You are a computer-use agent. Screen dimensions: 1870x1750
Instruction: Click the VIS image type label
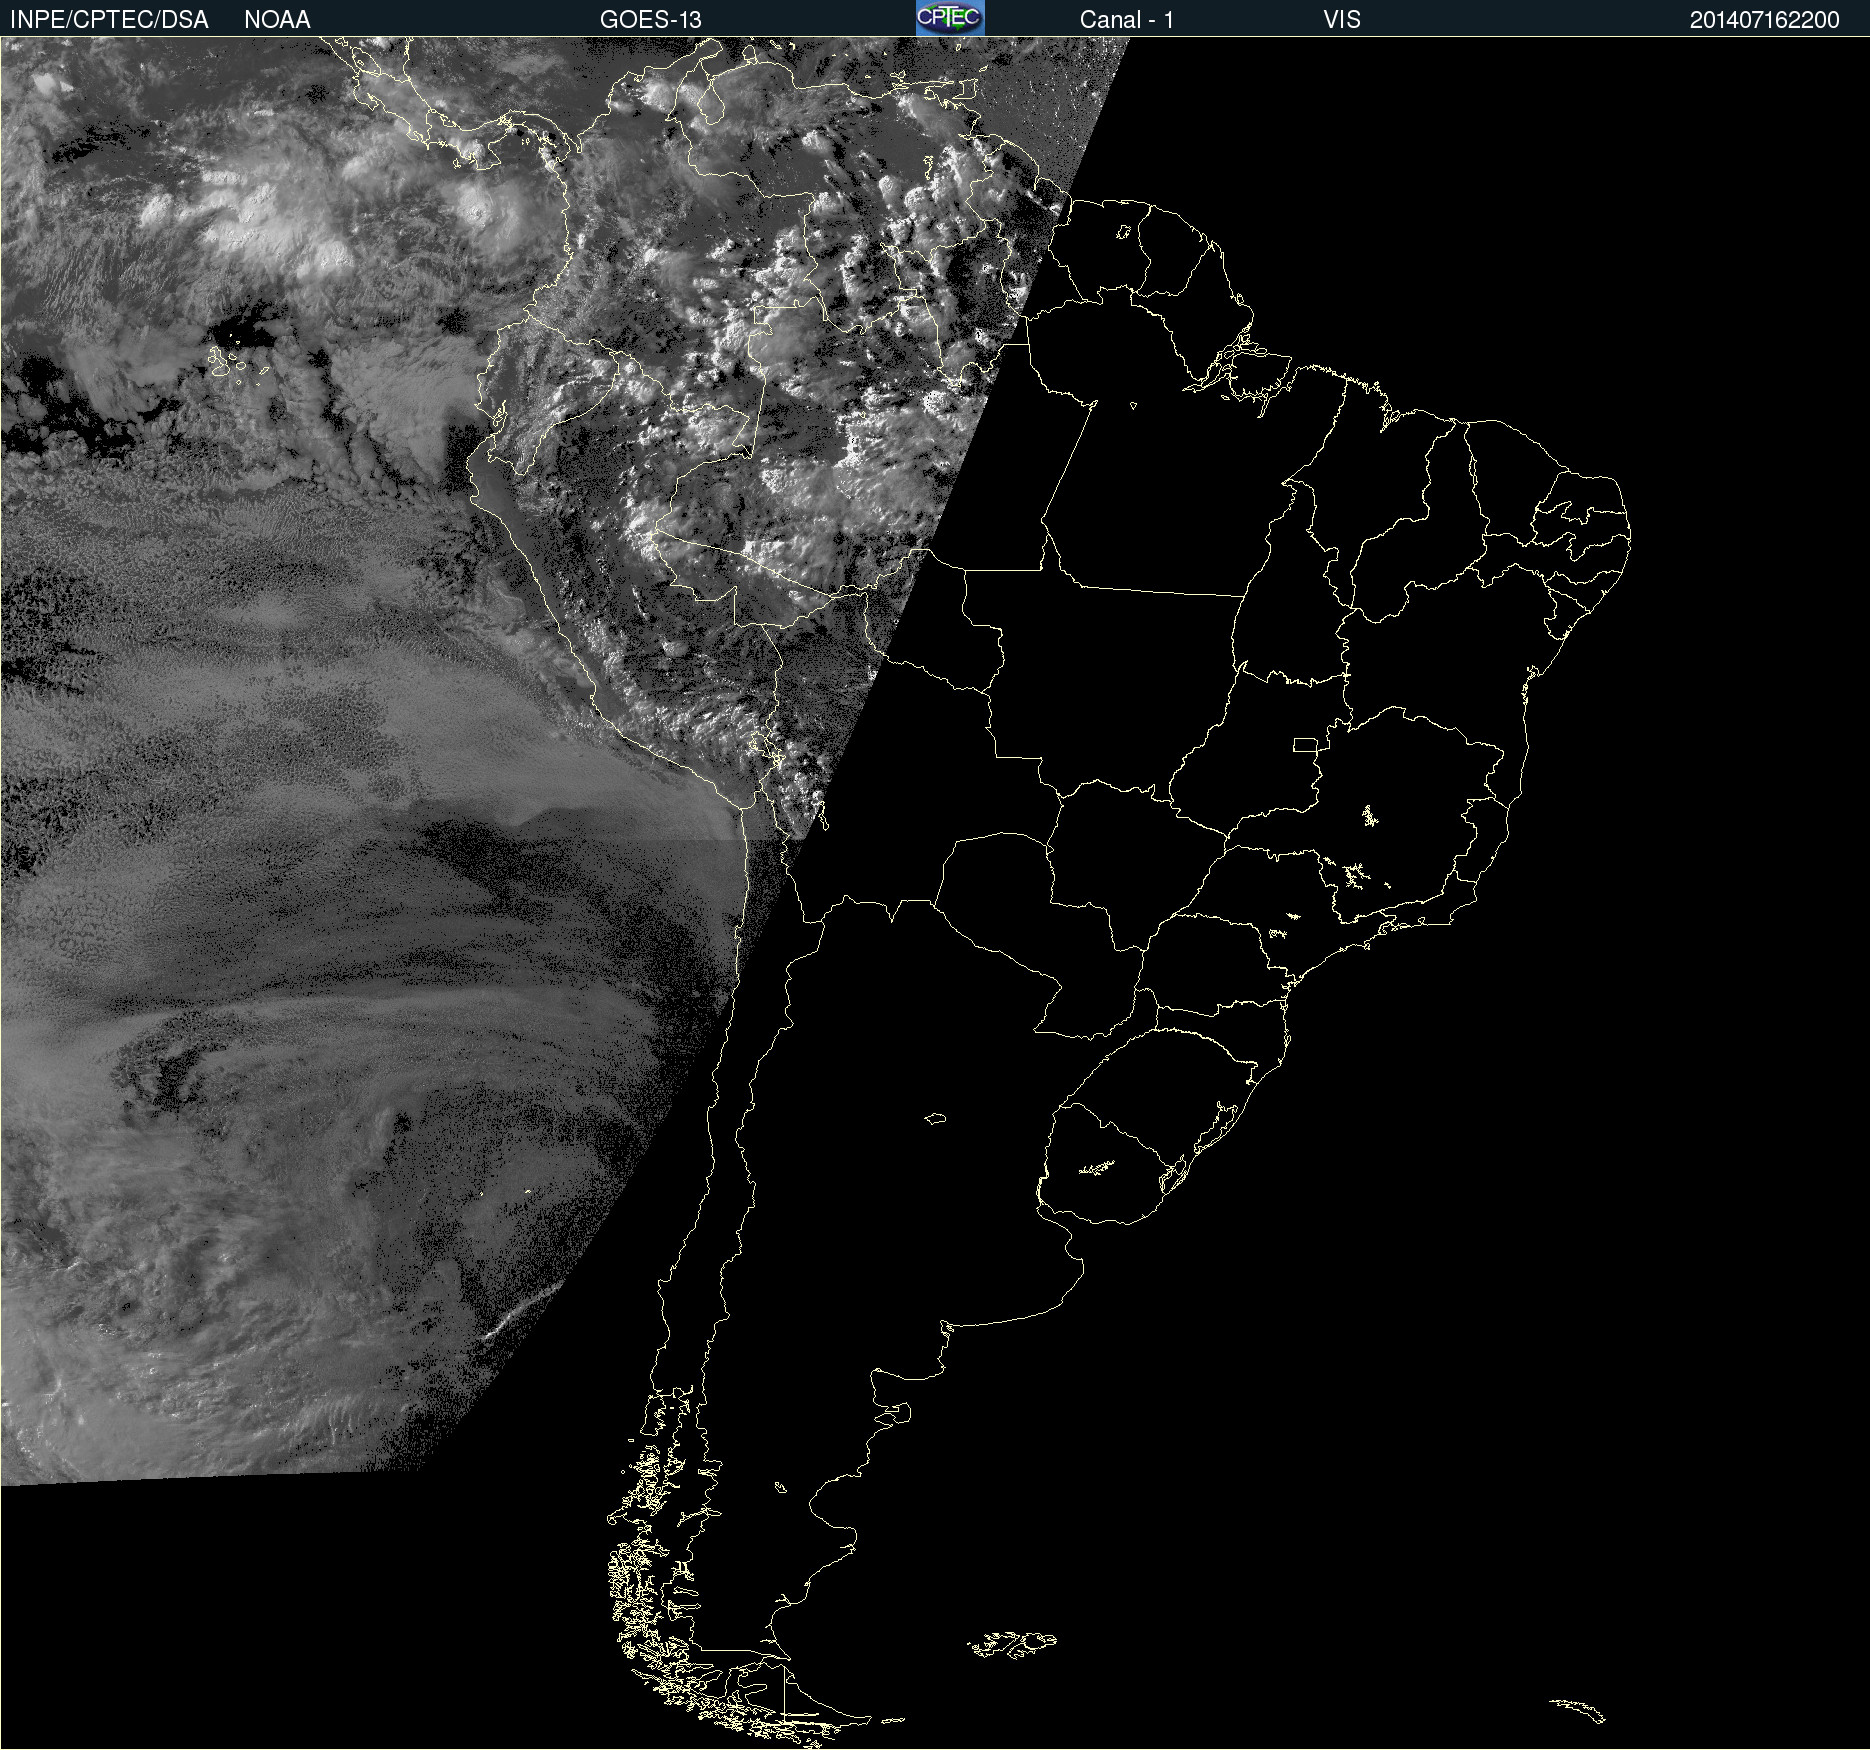1341,19
